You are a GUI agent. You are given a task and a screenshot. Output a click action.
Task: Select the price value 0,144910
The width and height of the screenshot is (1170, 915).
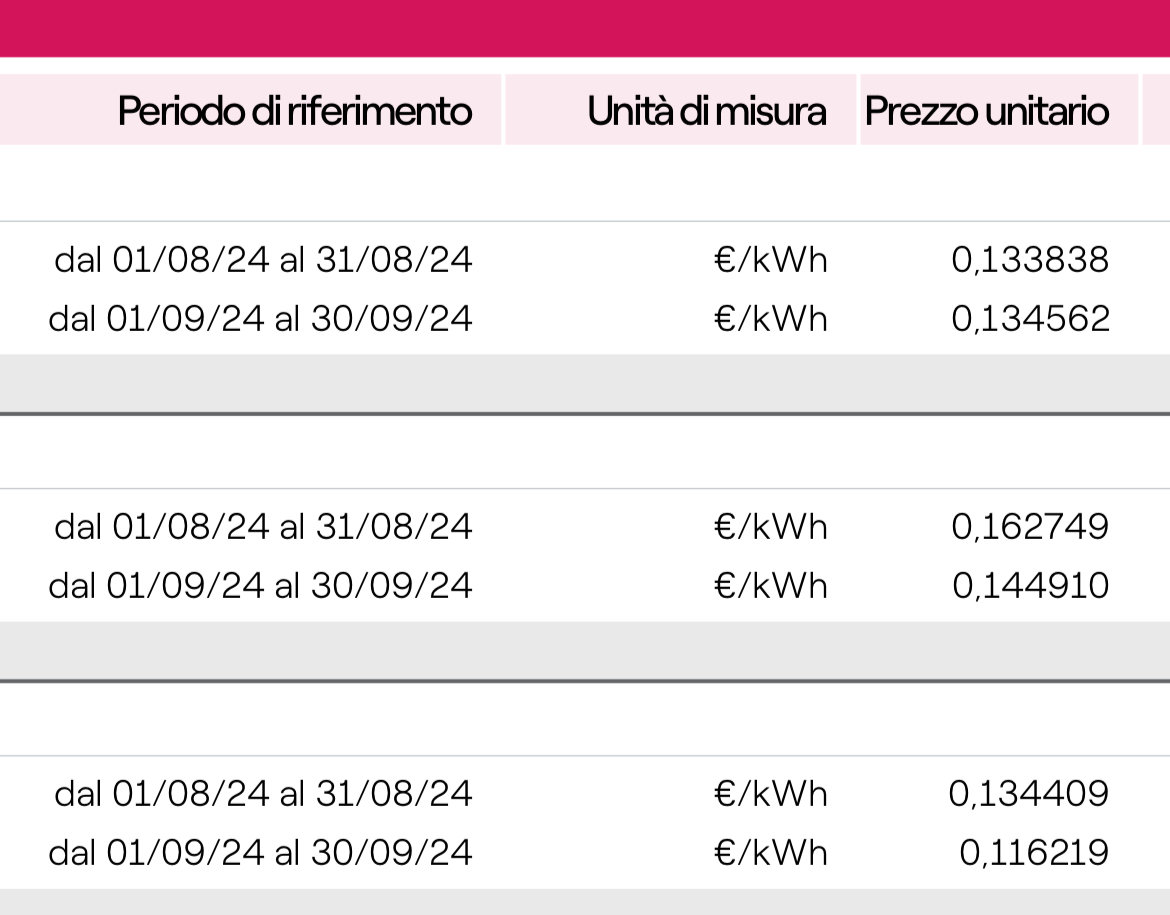1030,586
